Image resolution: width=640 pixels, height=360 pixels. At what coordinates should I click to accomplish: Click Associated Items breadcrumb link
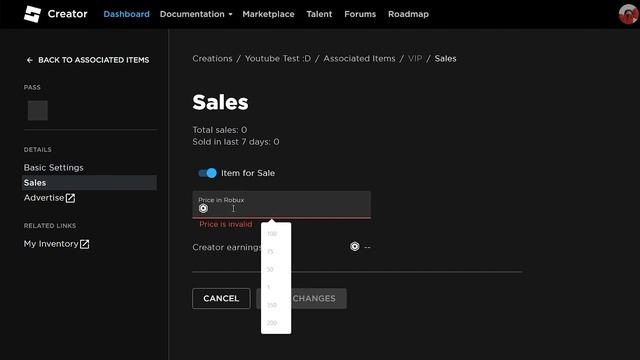pyautogui.click(x=359, y=58)
